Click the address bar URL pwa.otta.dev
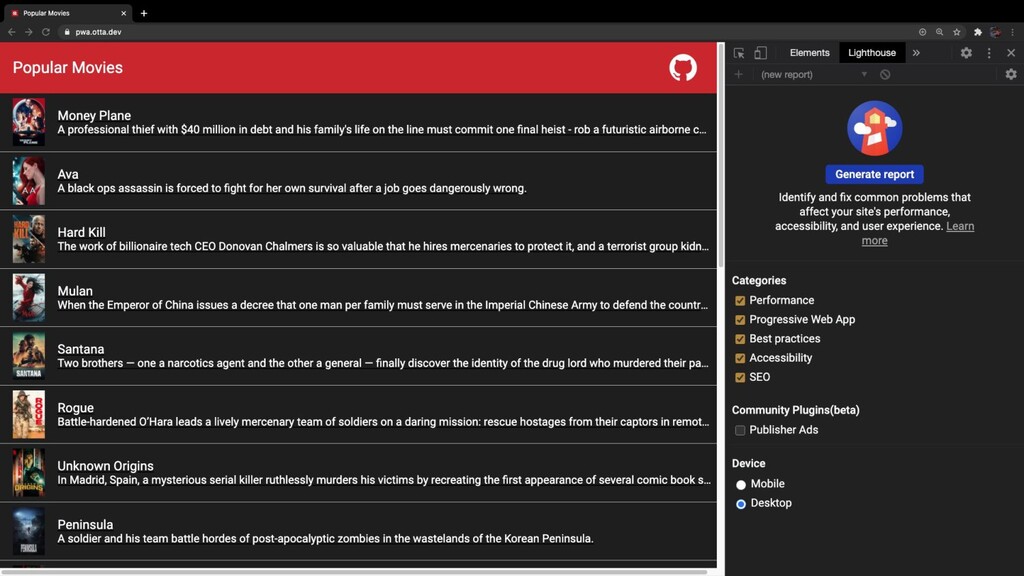This screenshot has width=1024, height=576. 98,32
